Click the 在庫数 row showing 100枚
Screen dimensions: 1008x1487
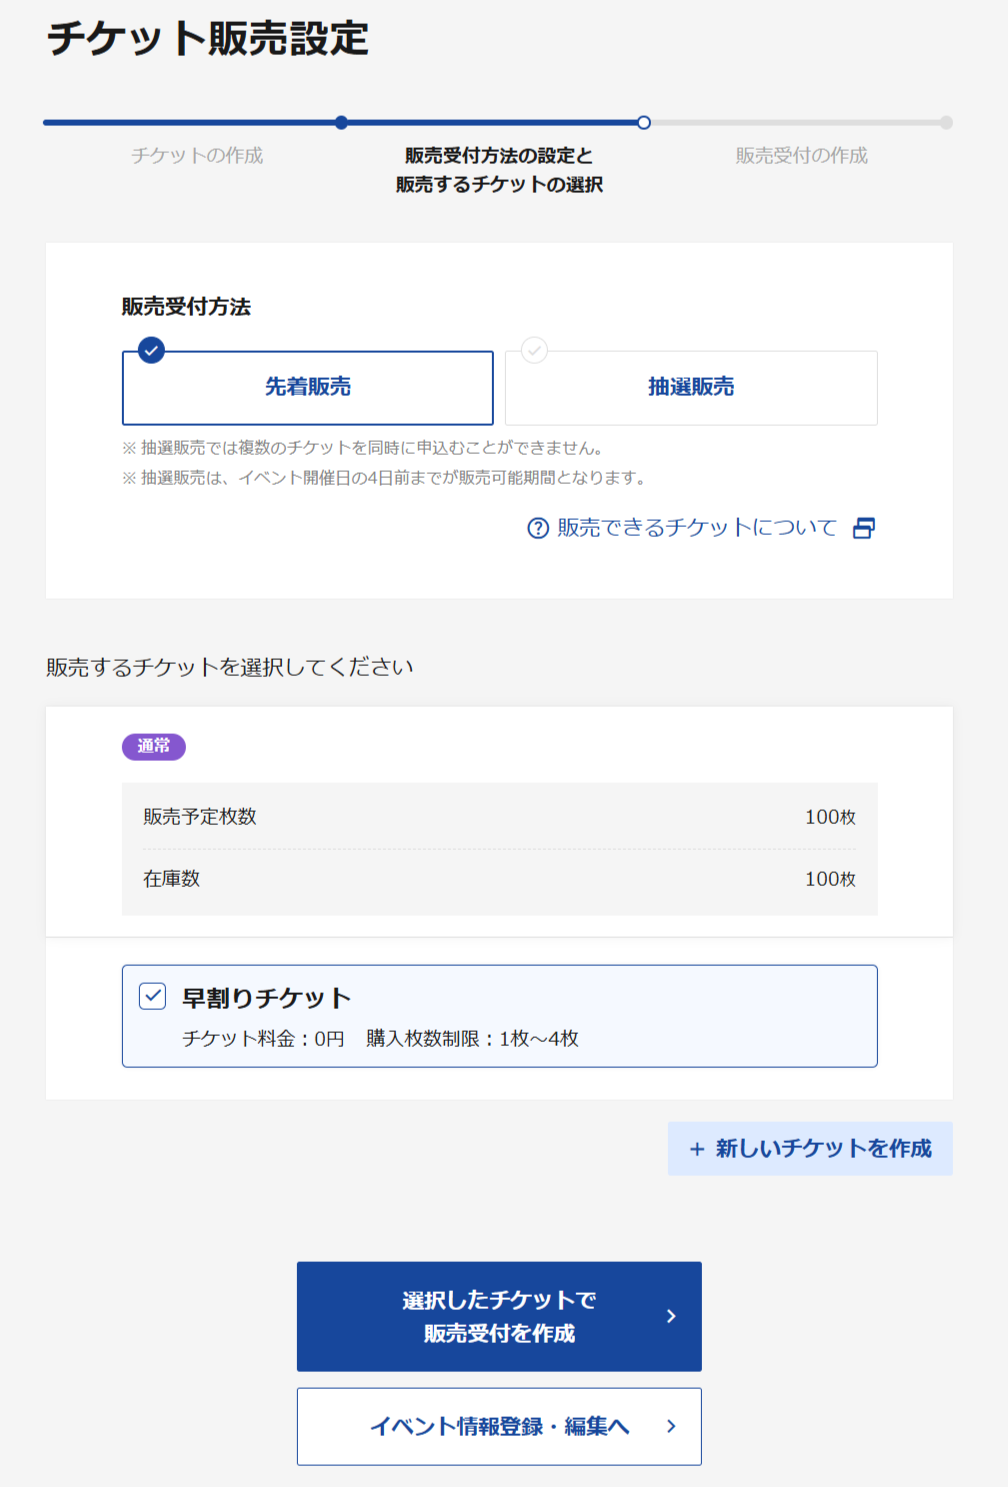click(x=499, y=879)
